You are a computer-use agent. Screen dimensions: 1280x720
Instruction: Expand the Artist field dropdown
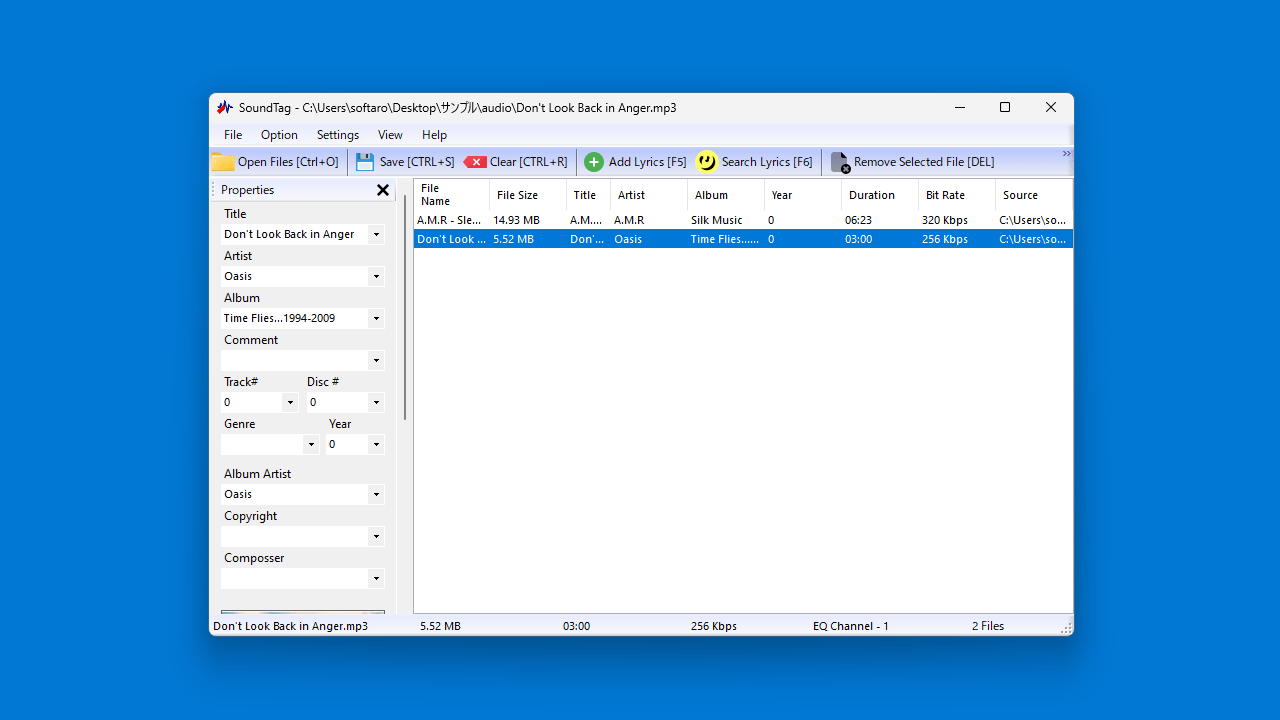(376, 276)
